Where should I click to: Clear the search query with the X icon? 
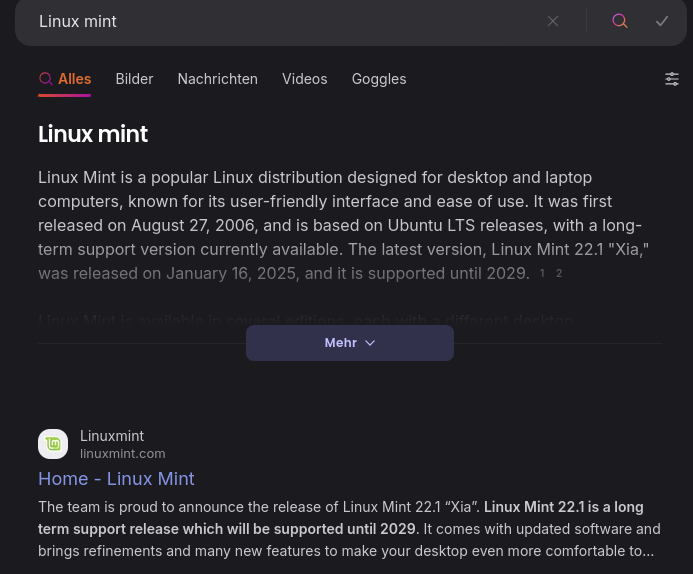(553, 21)
